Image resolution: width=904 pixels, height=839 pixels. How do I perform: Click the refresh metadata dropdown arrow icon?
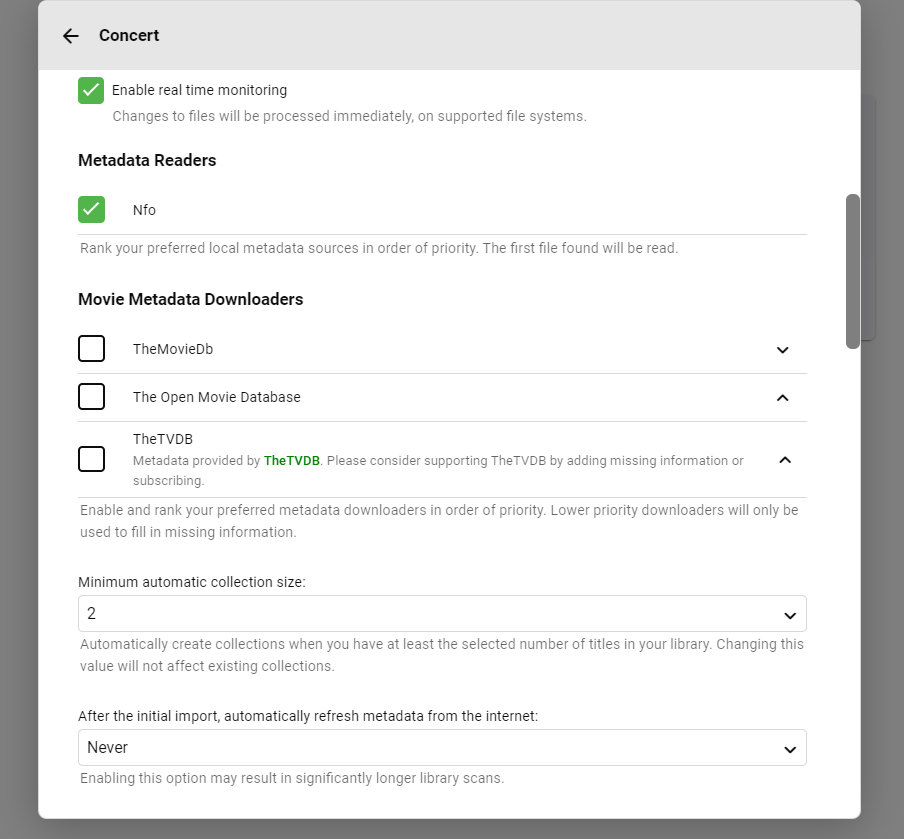point(790,749)
